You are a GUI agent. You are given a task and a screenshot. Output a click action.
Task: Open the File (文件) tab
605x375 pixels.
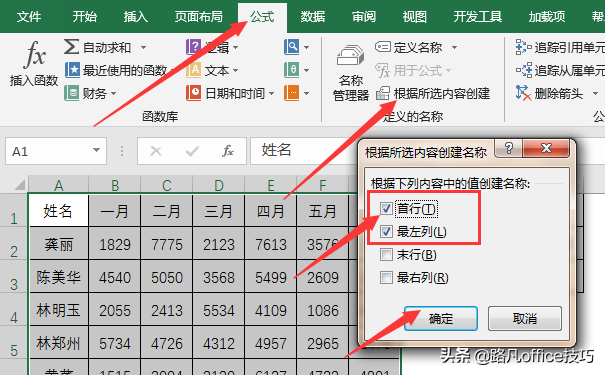click(29, 17)
